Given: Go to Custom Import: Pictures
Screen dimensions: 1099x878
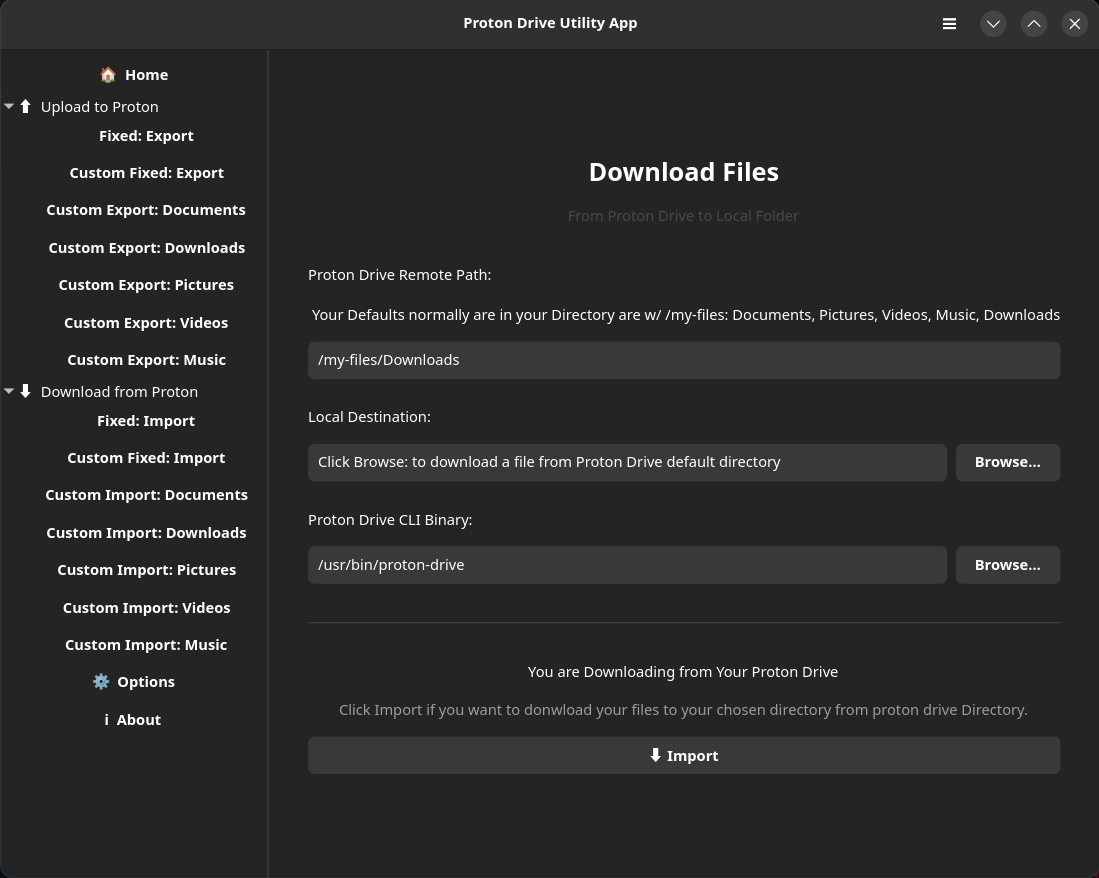Looking at the screenshot, I should pyautogui.click(x=146, y=570).
